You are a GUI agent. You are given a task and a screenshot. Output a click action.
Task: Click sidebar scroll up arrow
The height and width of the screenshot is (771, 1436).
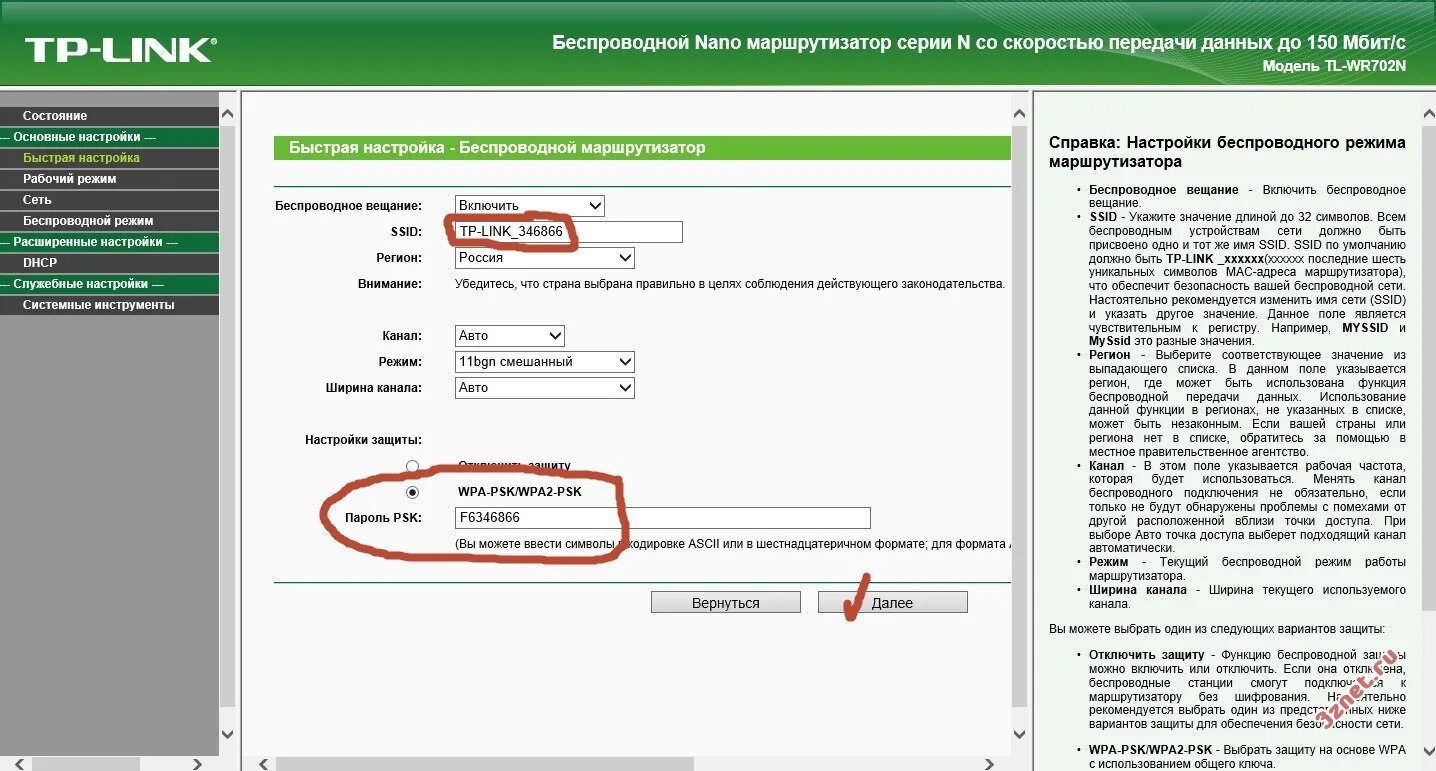[x=227, y=115]
